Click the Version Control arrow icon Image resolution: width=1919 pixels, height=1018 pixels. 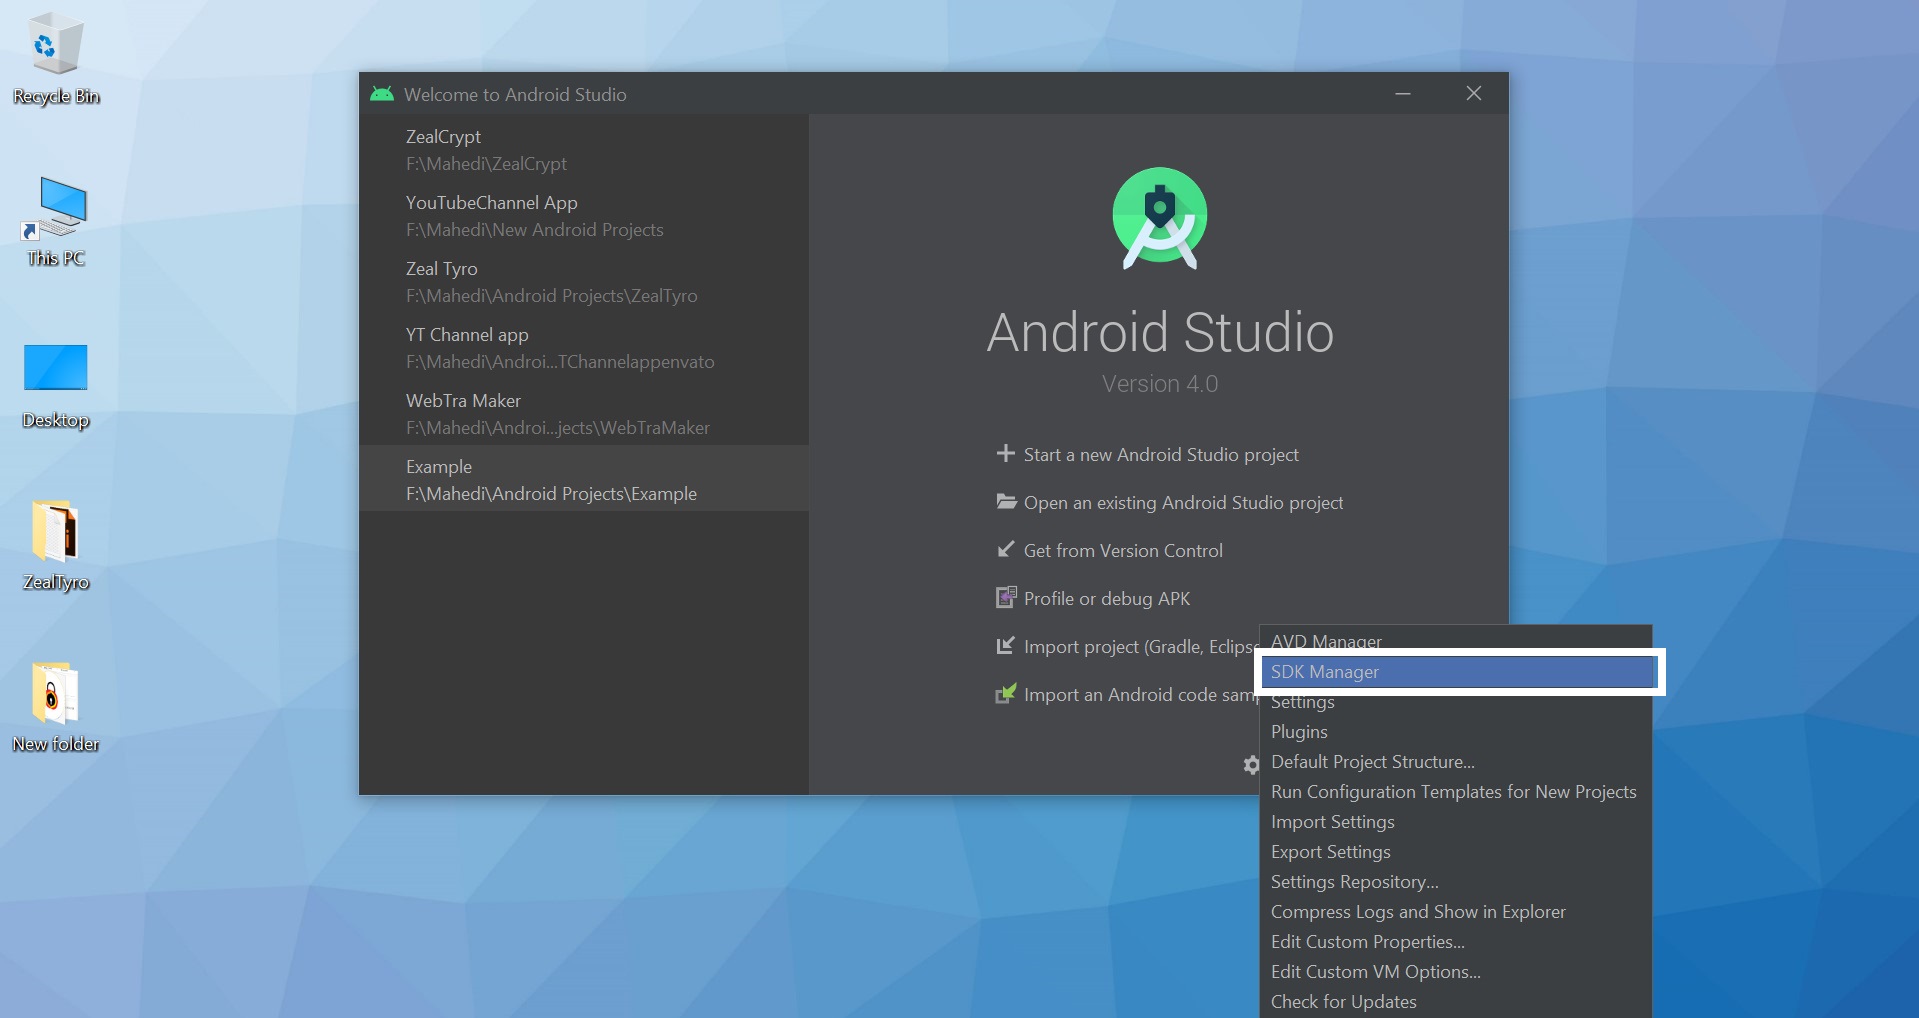click(1006, 550)
